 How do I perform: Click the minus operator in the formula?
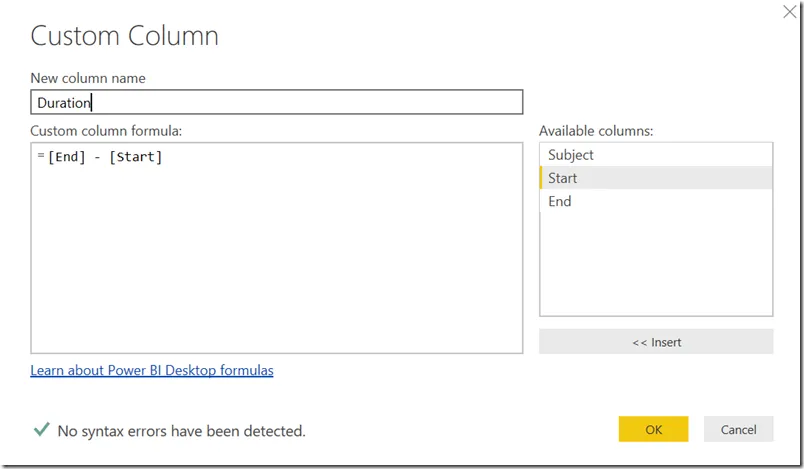click(x=98, y=157)
